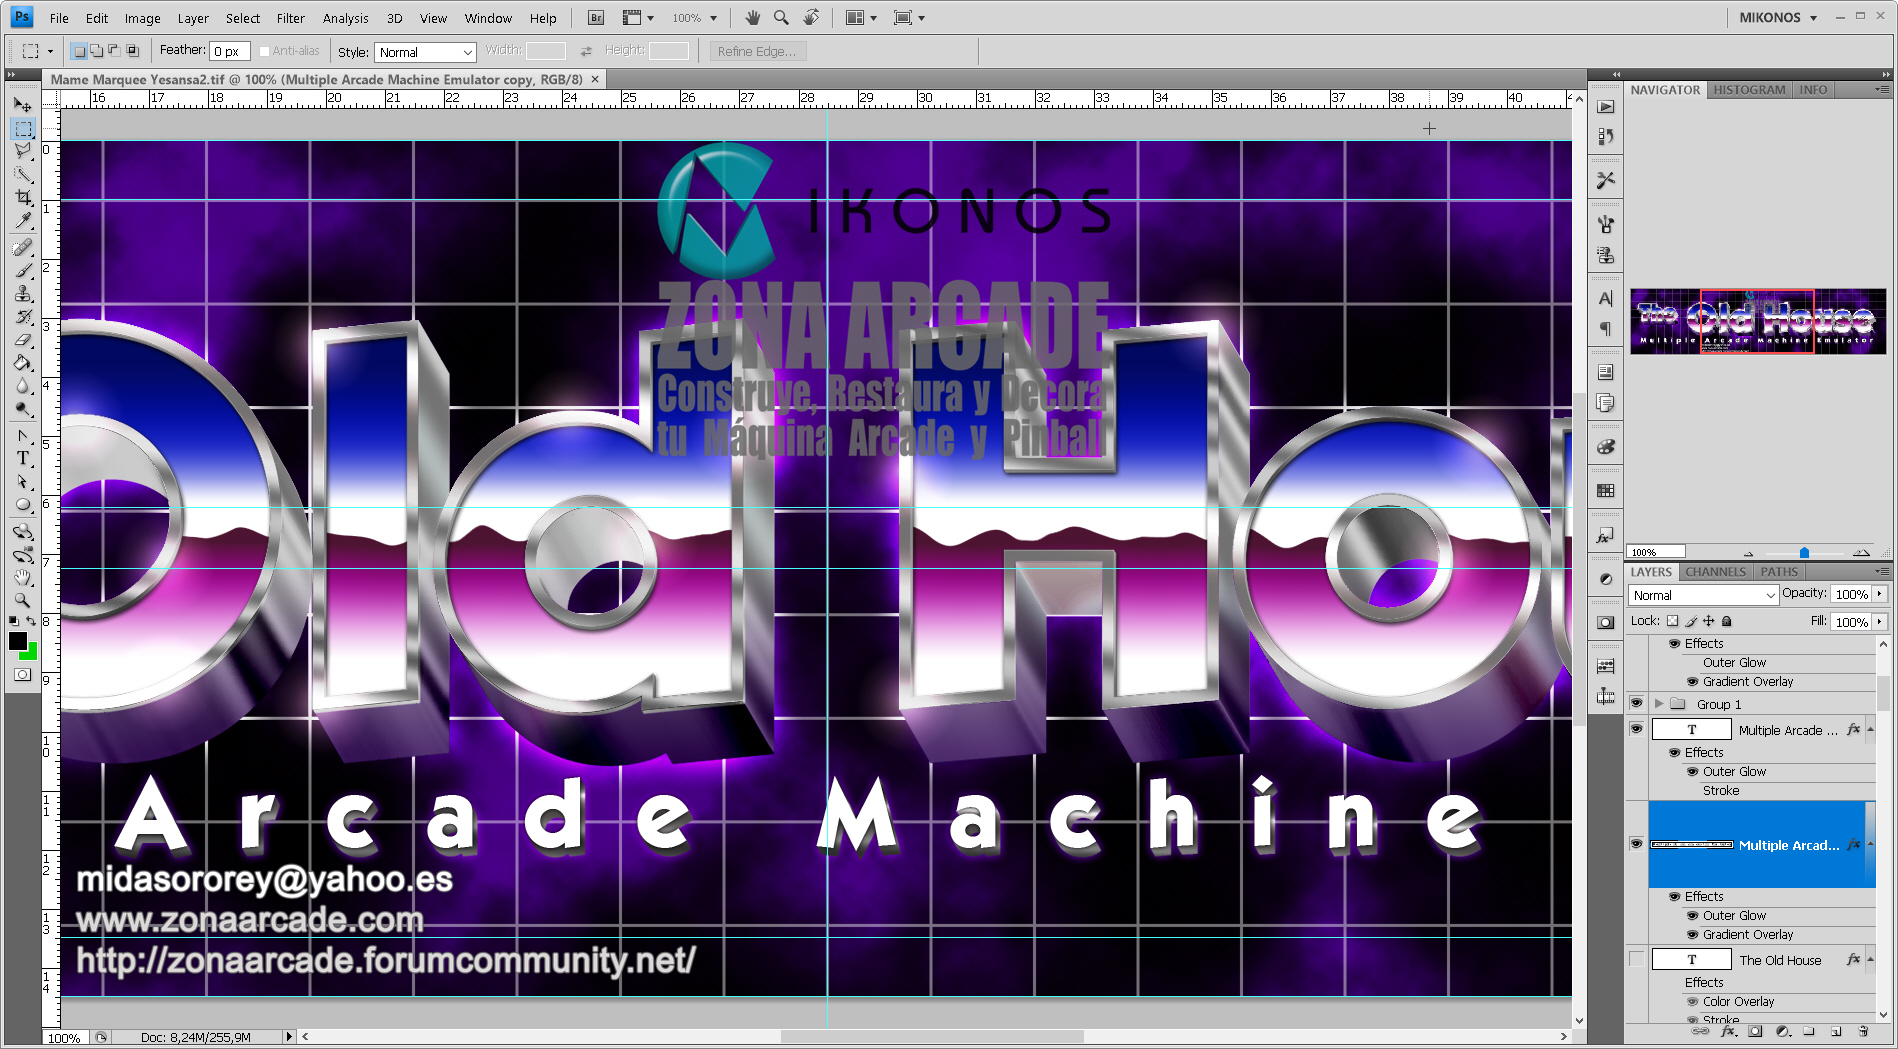Switch to the Channels tab
This screenshot has height=1049, width=1898.
(1715, 572)
